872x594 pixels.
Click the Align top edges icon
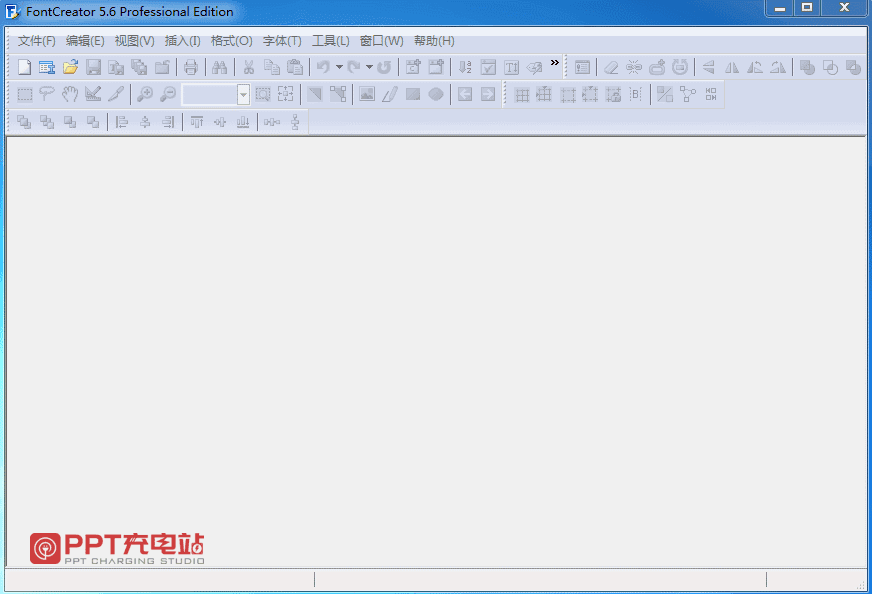pos(197,122)
